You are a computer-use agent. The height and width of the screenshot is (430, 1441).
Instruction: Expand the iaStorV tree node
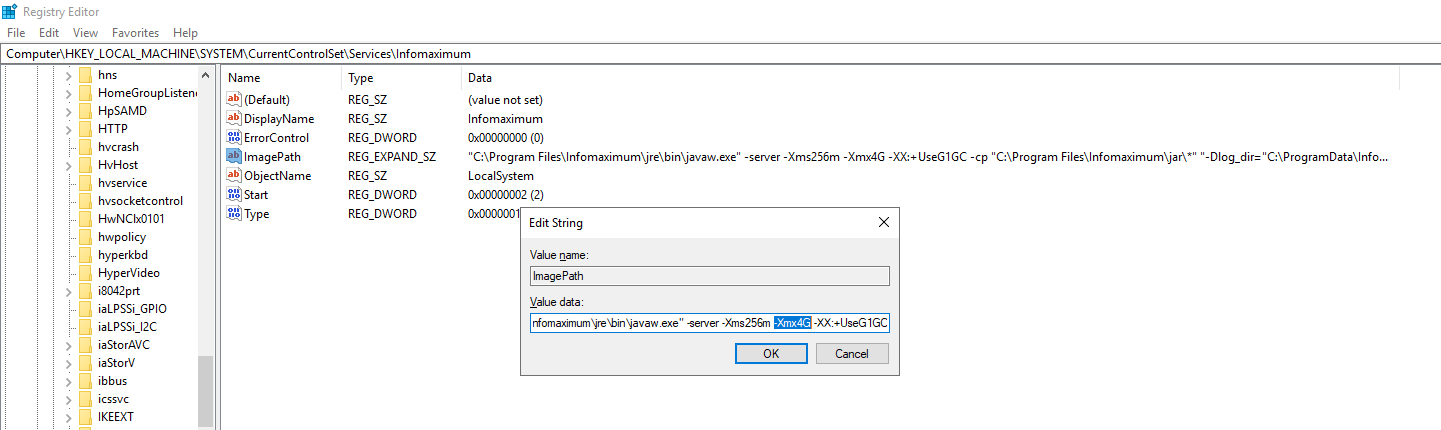[69, 363]
